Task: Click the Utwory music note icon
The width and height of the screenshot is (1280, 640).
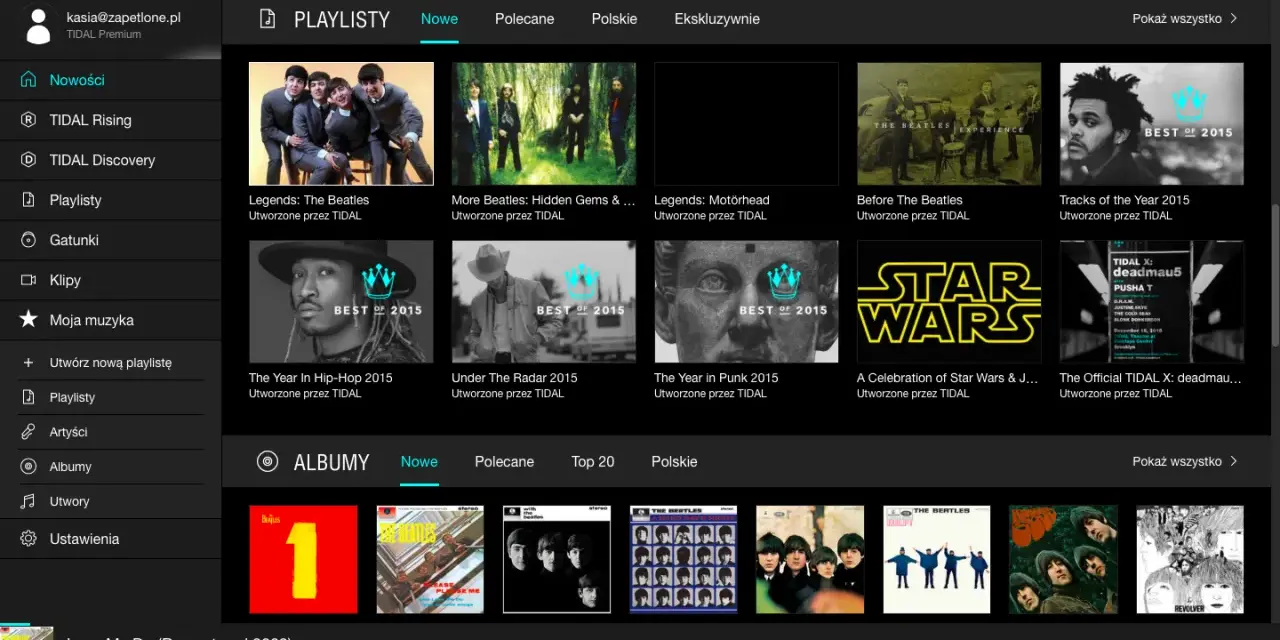Action: (x=28, y=501)
